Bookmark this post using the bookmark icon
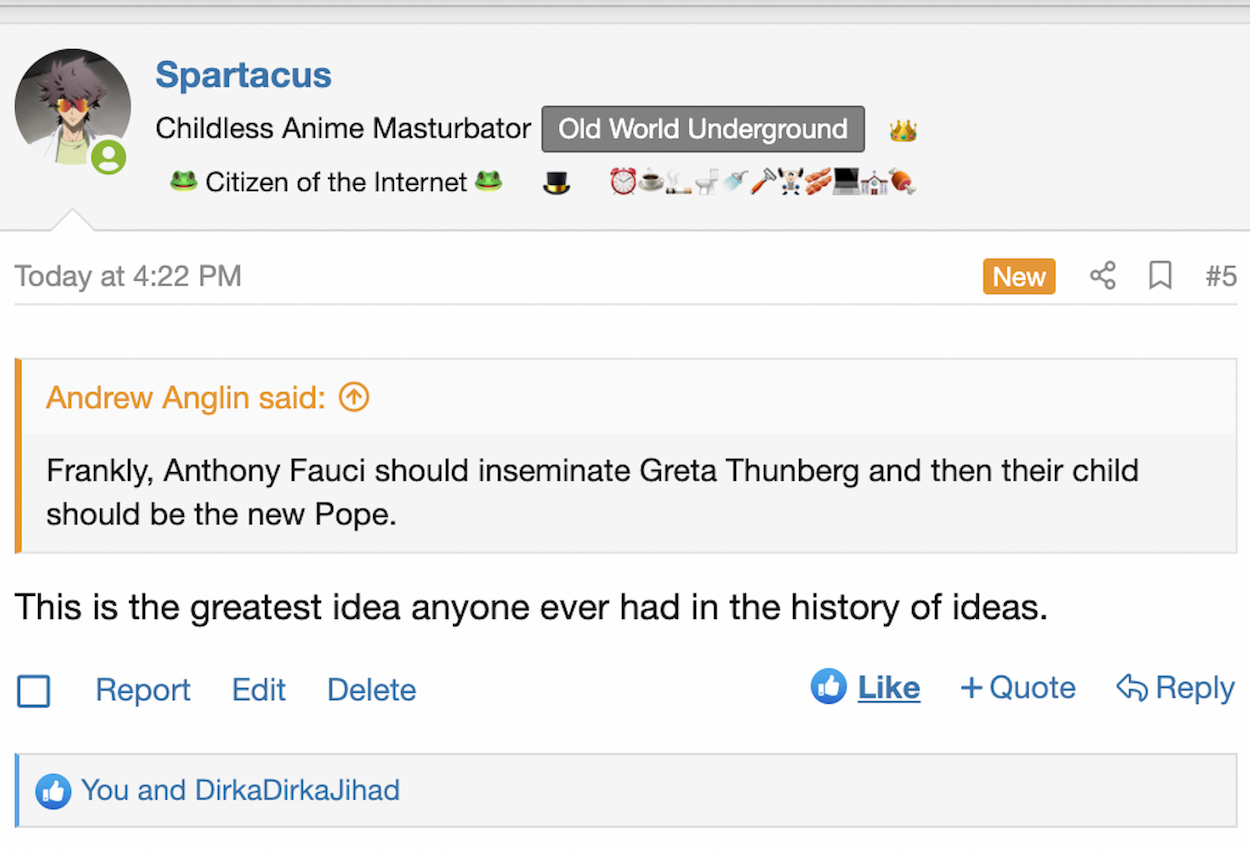Viewport: 1250px width, 851px height. click(x=1160, y=276)
